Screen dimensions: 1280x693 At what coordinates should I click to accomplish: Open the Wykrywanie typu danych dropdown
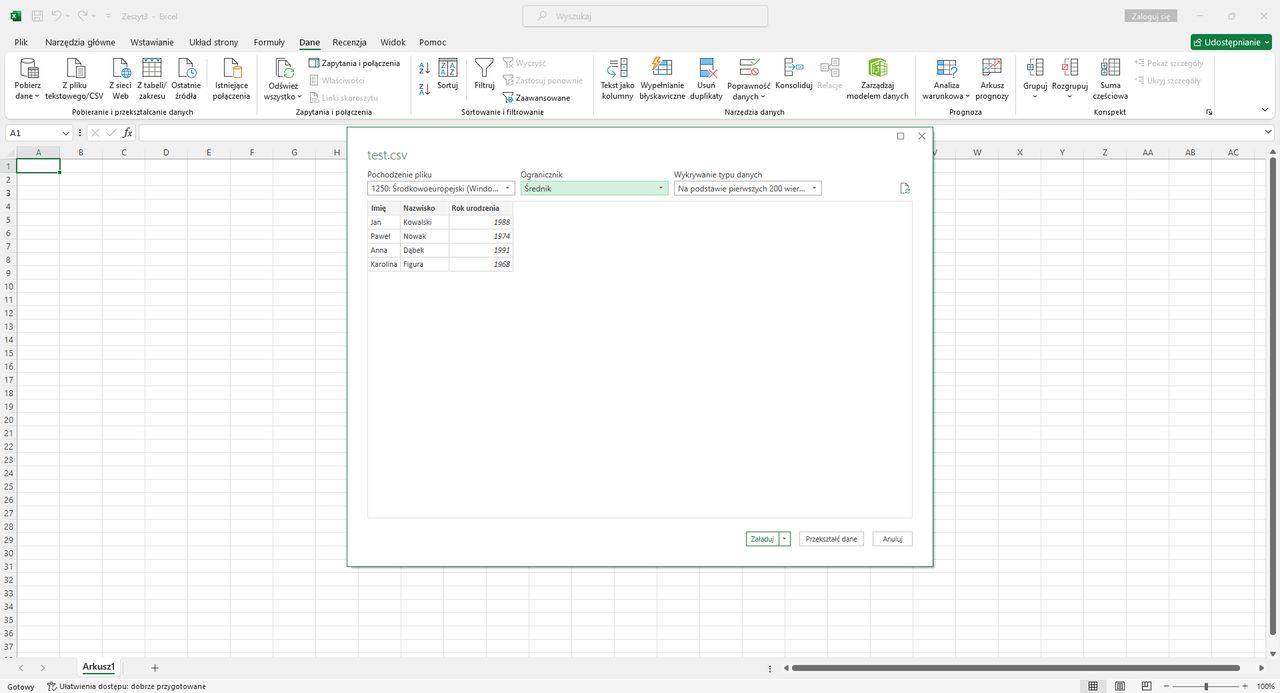pos(747,188)
